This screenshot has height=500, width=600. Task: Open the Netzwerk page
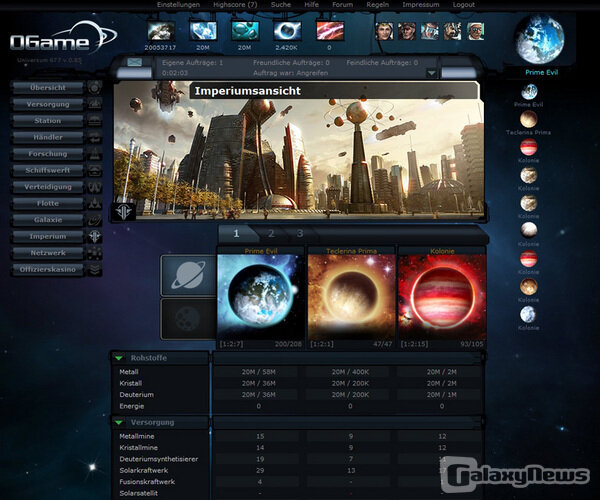[48, 253]
